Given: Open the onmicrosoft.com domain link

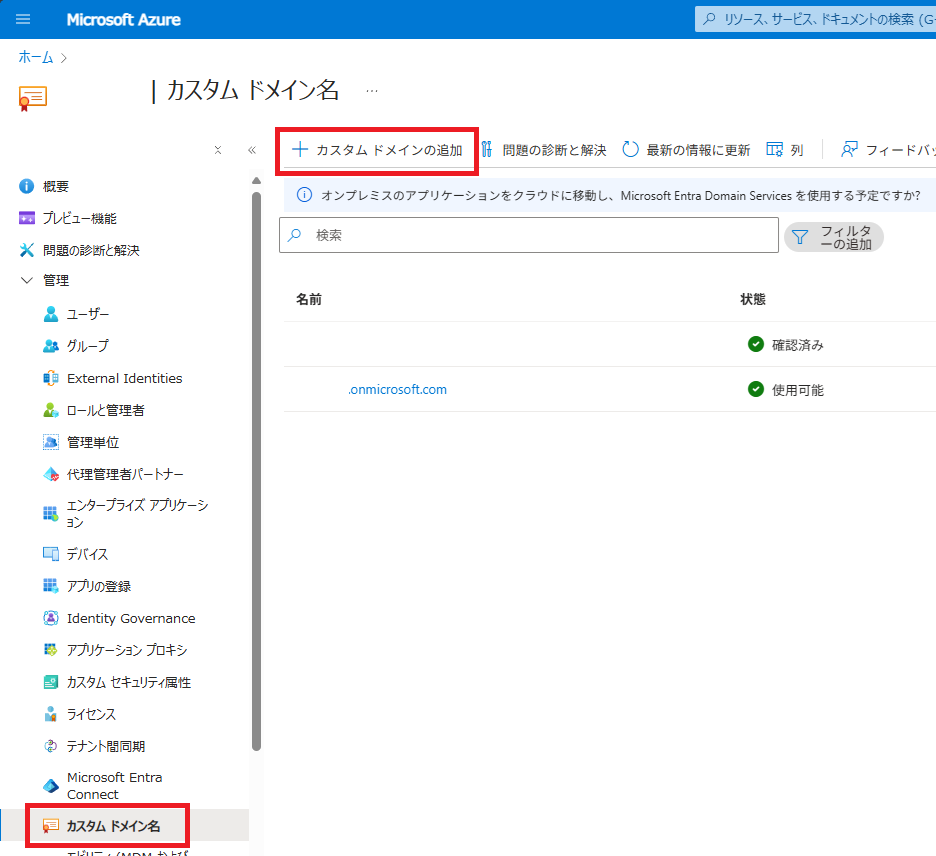Looking at the screenshot, I should pyautogui.click(x=398, y=389).
